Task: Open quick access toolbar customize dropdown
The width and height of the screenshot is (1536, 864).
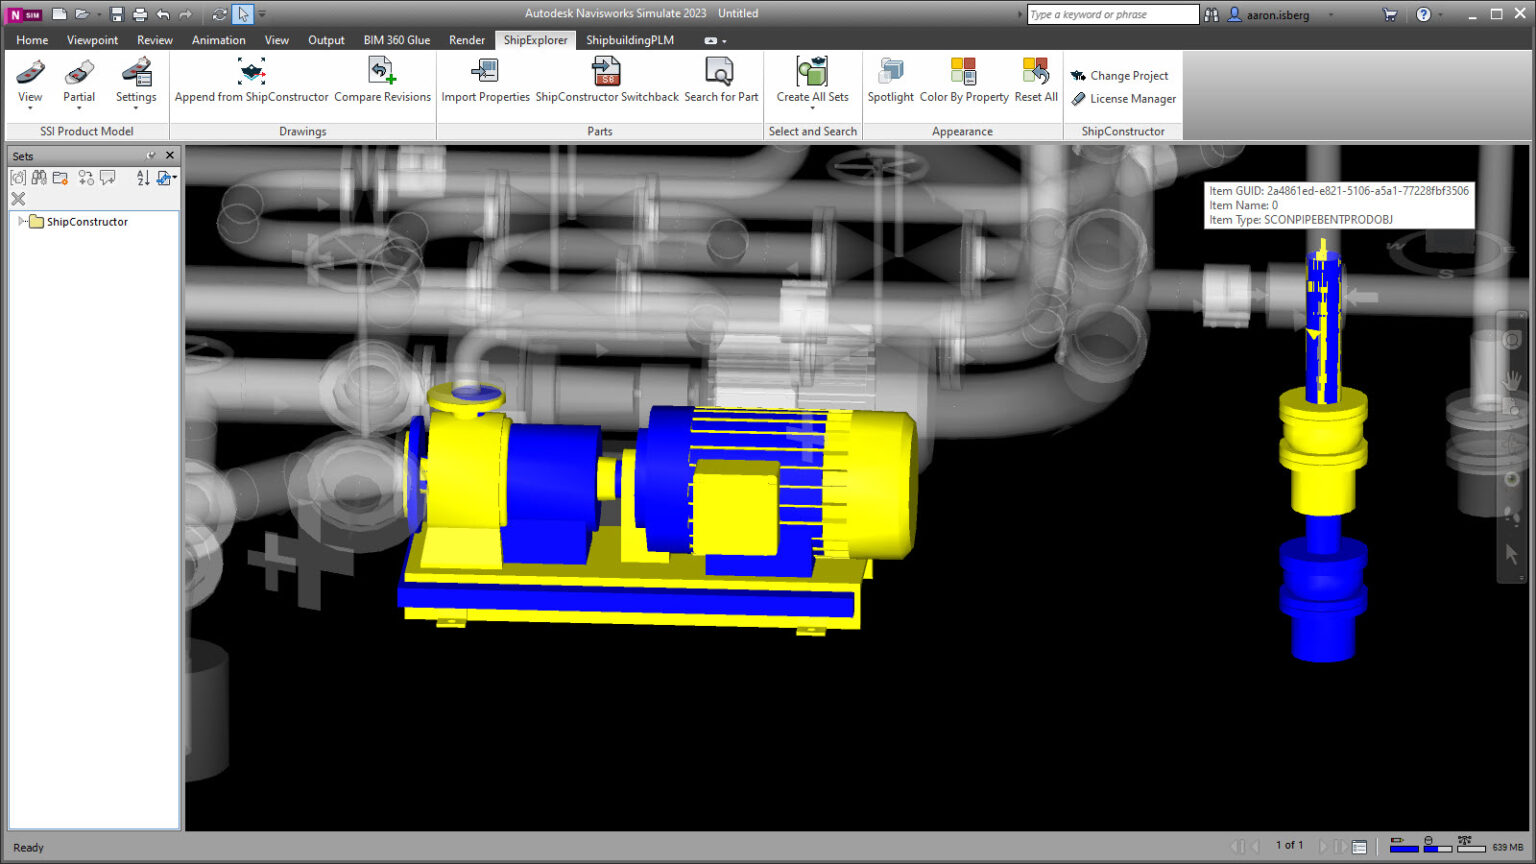Action: tap(262, 14)
